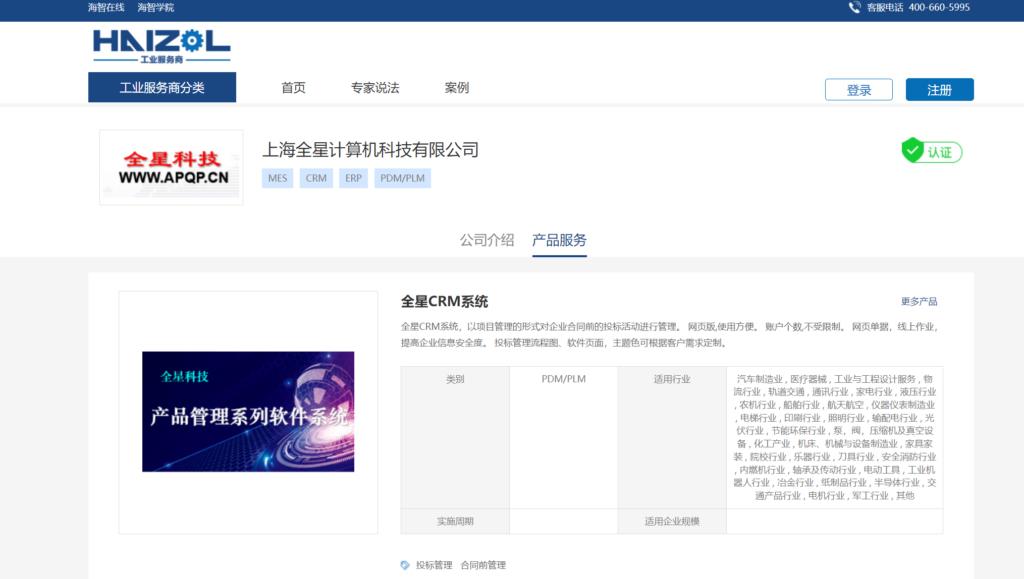Select the ERP tag
Image resolution: width=1024 pixels, height=579 pixels.
pyautogui.click(x=353, y=178)
